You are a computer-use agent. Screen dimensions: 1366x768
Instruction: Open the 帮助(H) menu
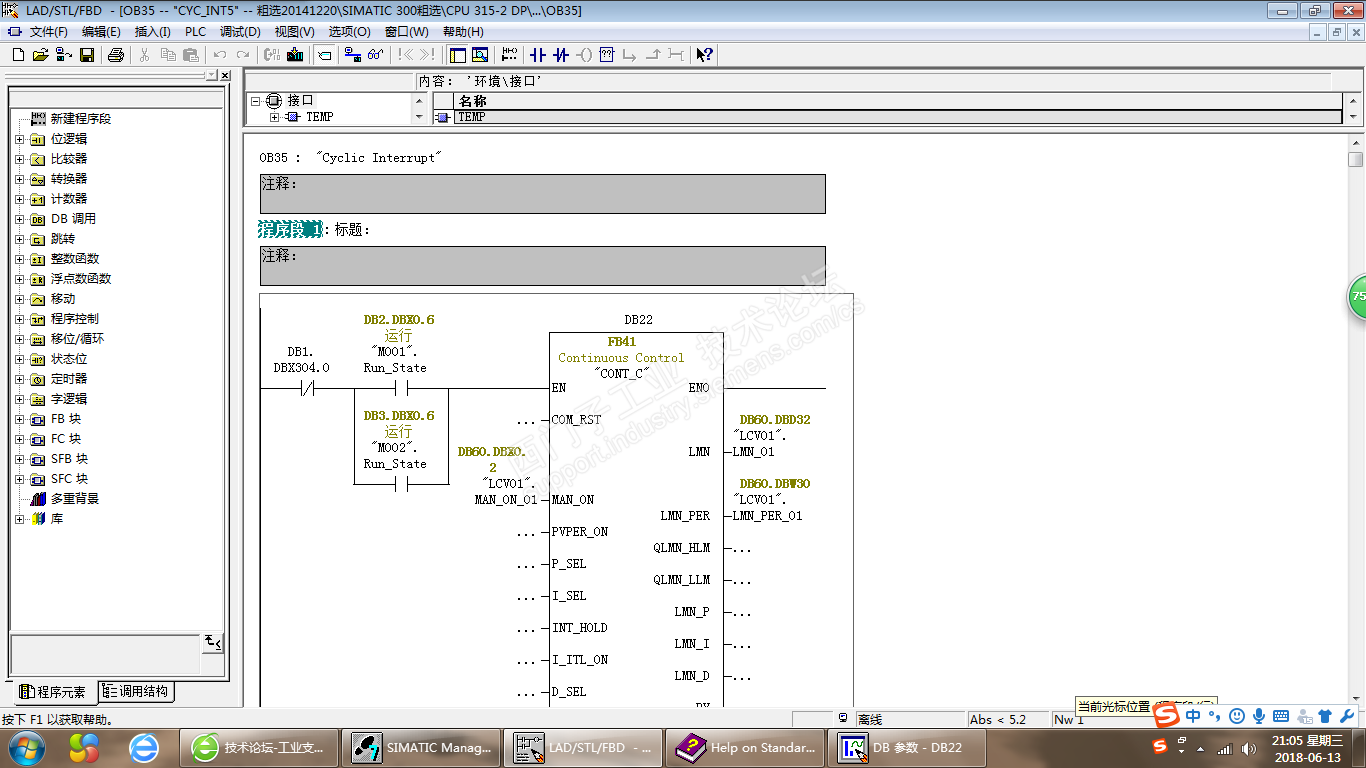coord(463,32)
